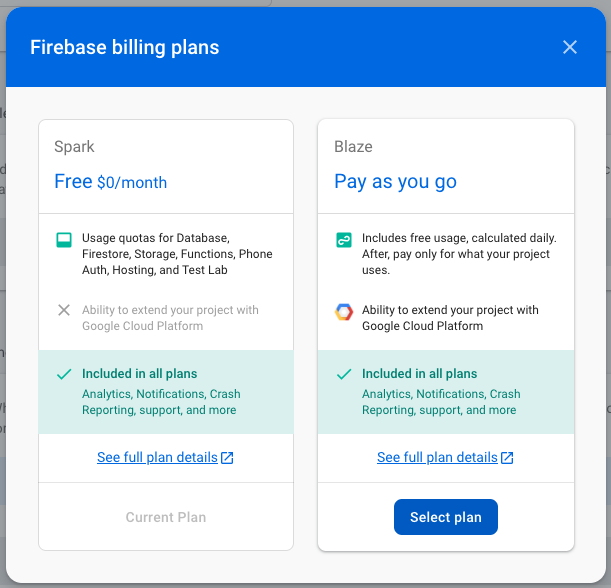
Task: Close the Firebase billing plans dialog
Action: coord(570,47)
